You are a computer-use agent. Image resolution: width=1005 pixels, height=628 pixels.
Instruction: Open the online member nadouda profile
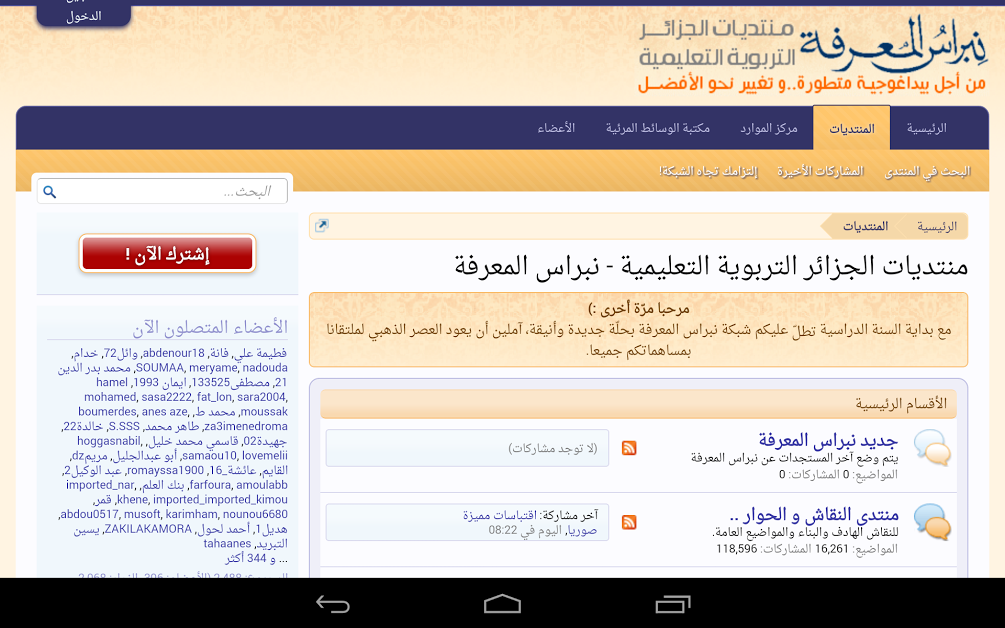265,368
